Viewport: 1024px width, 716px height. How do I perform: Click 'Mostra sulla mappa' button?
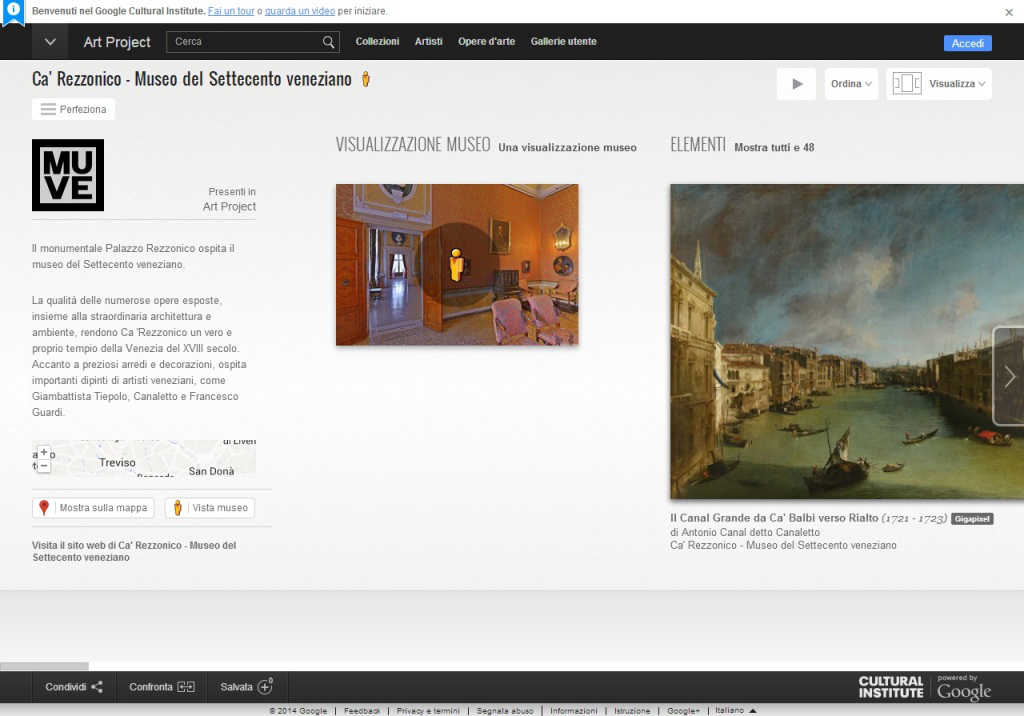pyautogui.click(x=93, y=508)
